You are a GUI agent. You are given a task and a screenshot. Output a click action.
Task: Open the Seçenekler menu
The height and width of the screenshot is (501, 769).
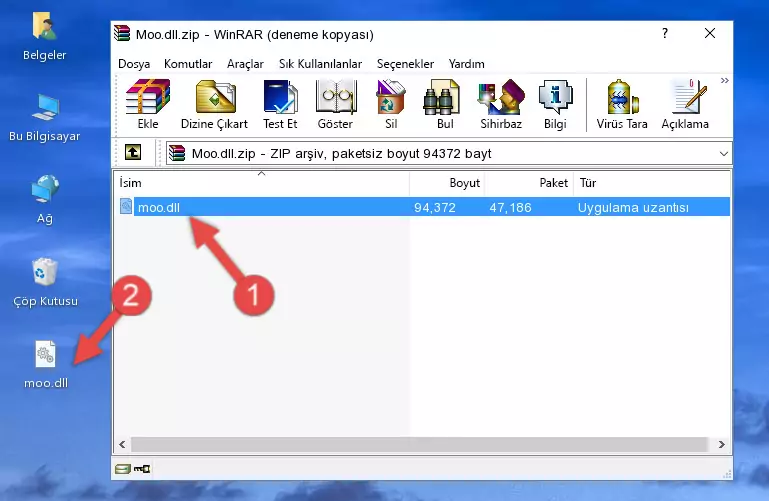(405, 64)
